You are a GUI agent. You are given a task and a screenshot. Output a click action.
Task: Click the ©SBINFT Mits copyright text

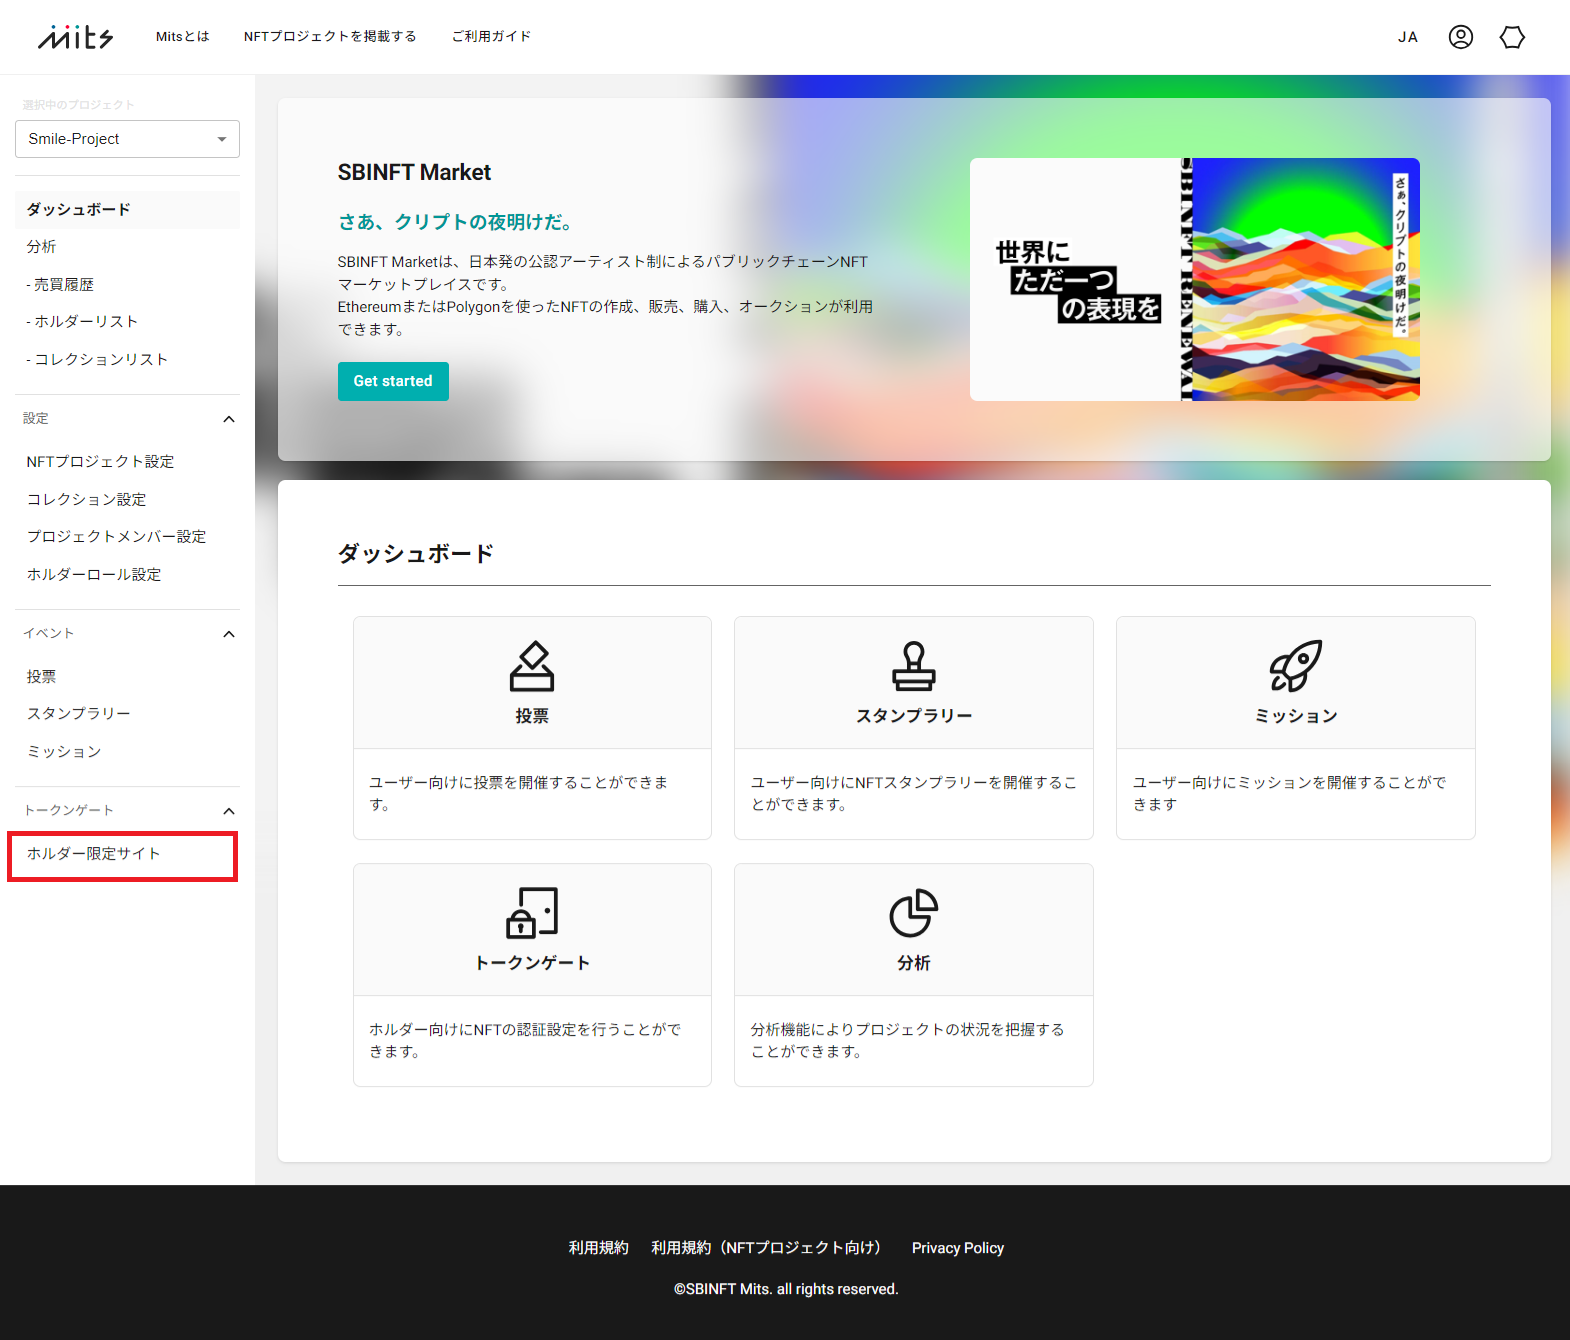pos(786,1290)
